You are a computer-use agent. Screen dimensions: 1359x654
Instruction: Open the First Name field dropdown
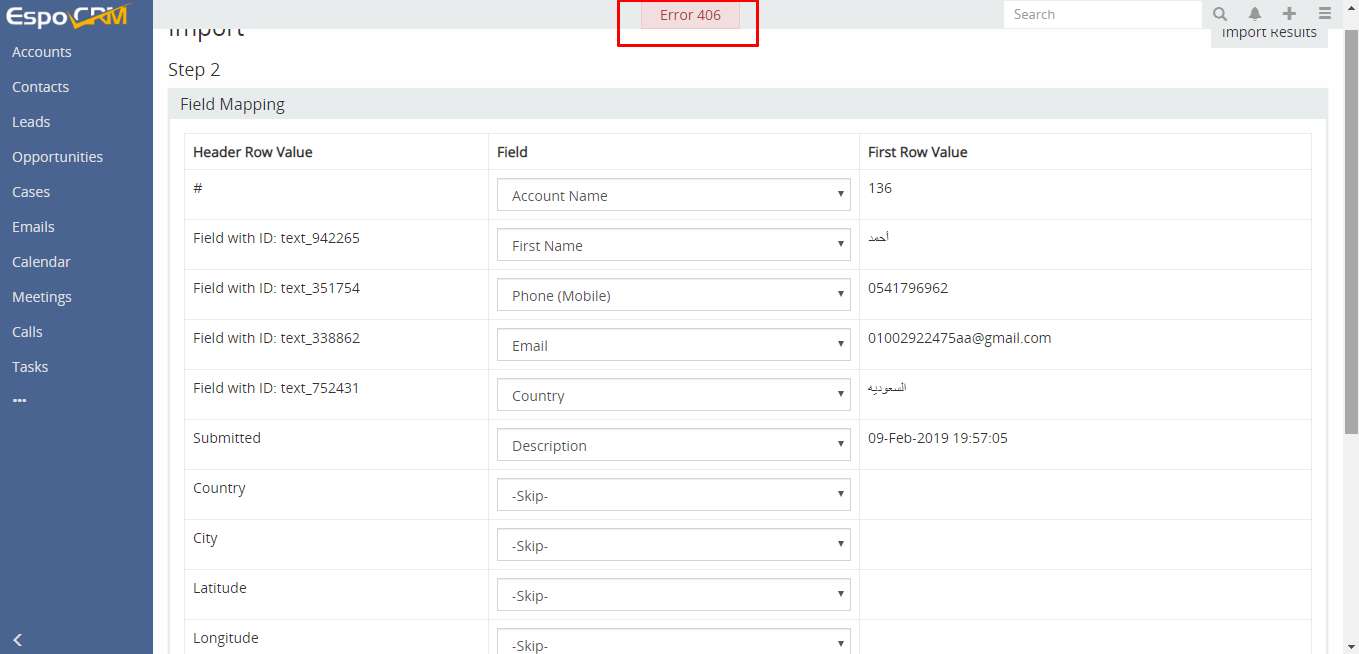pos(673,246)
